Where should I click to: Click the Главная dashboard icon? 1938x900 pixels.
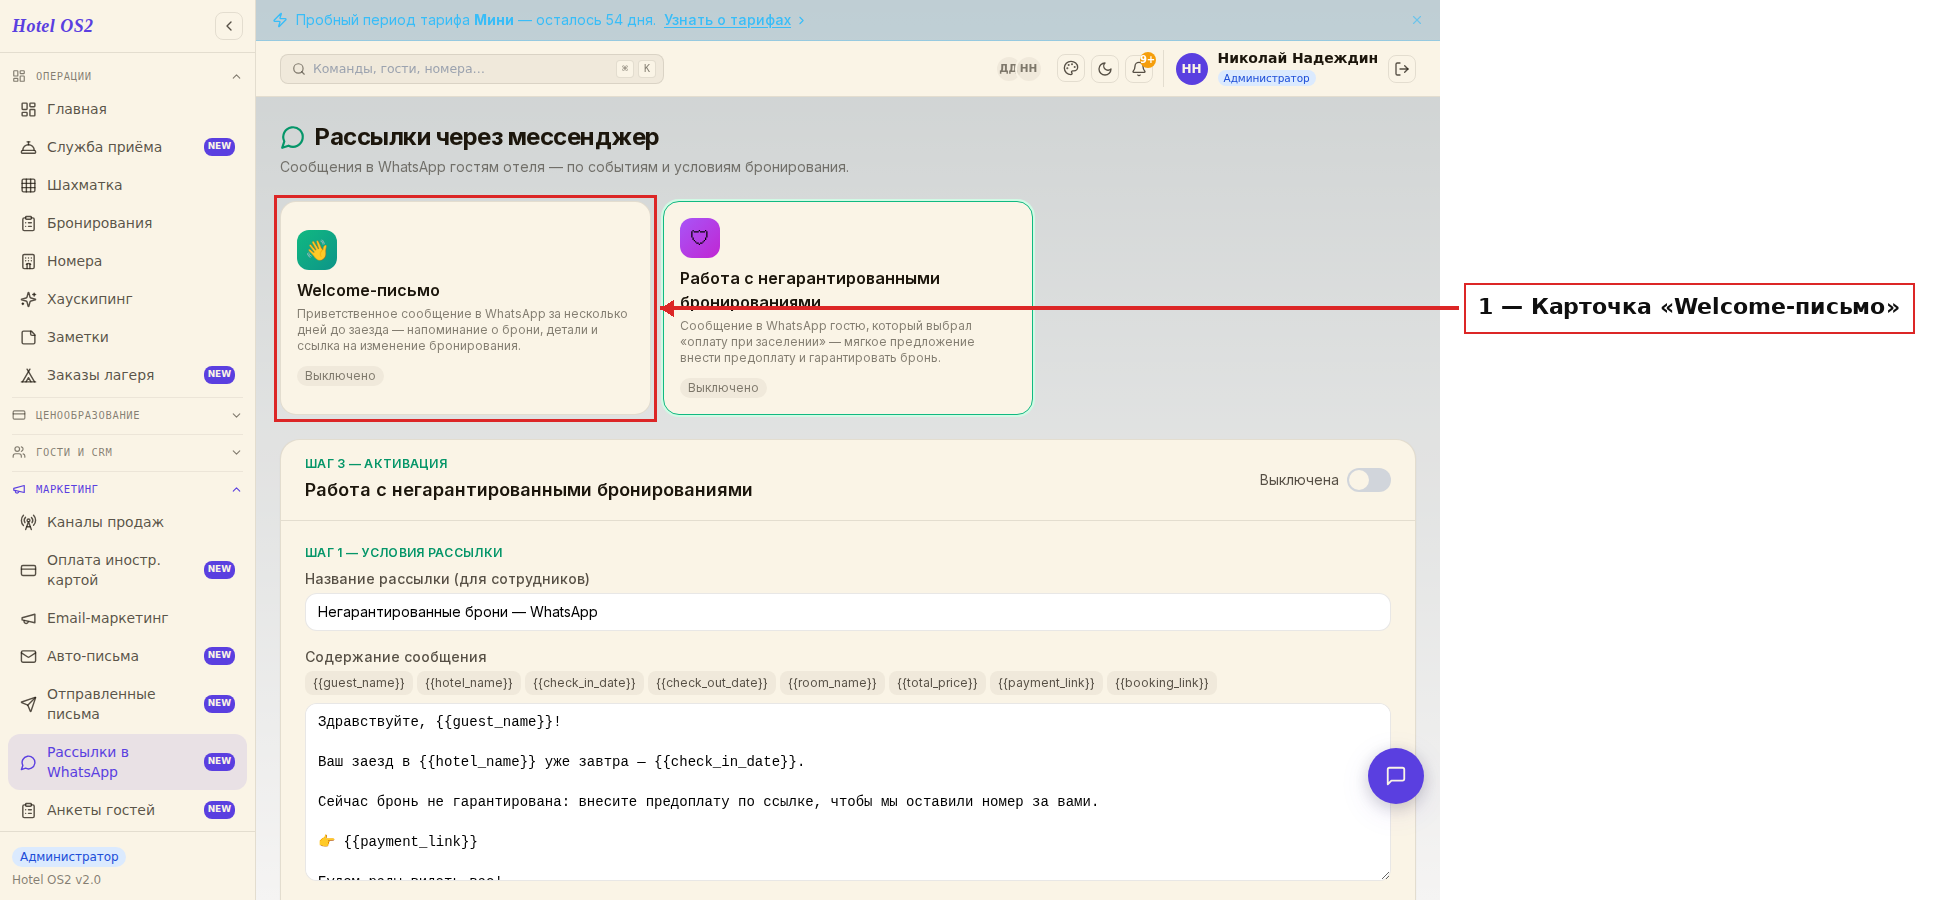tap(28, 109)
